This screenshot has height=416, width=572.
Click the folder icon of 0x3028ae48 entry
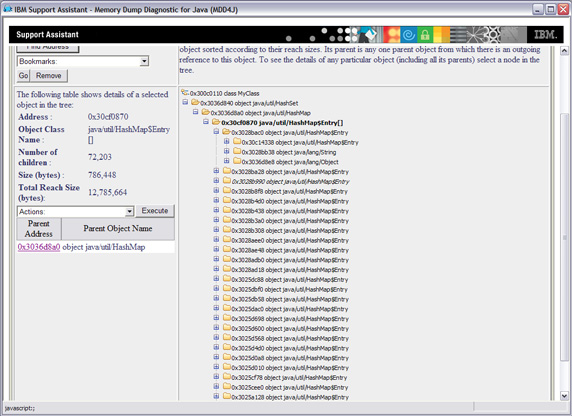click(x=227, y=250)
